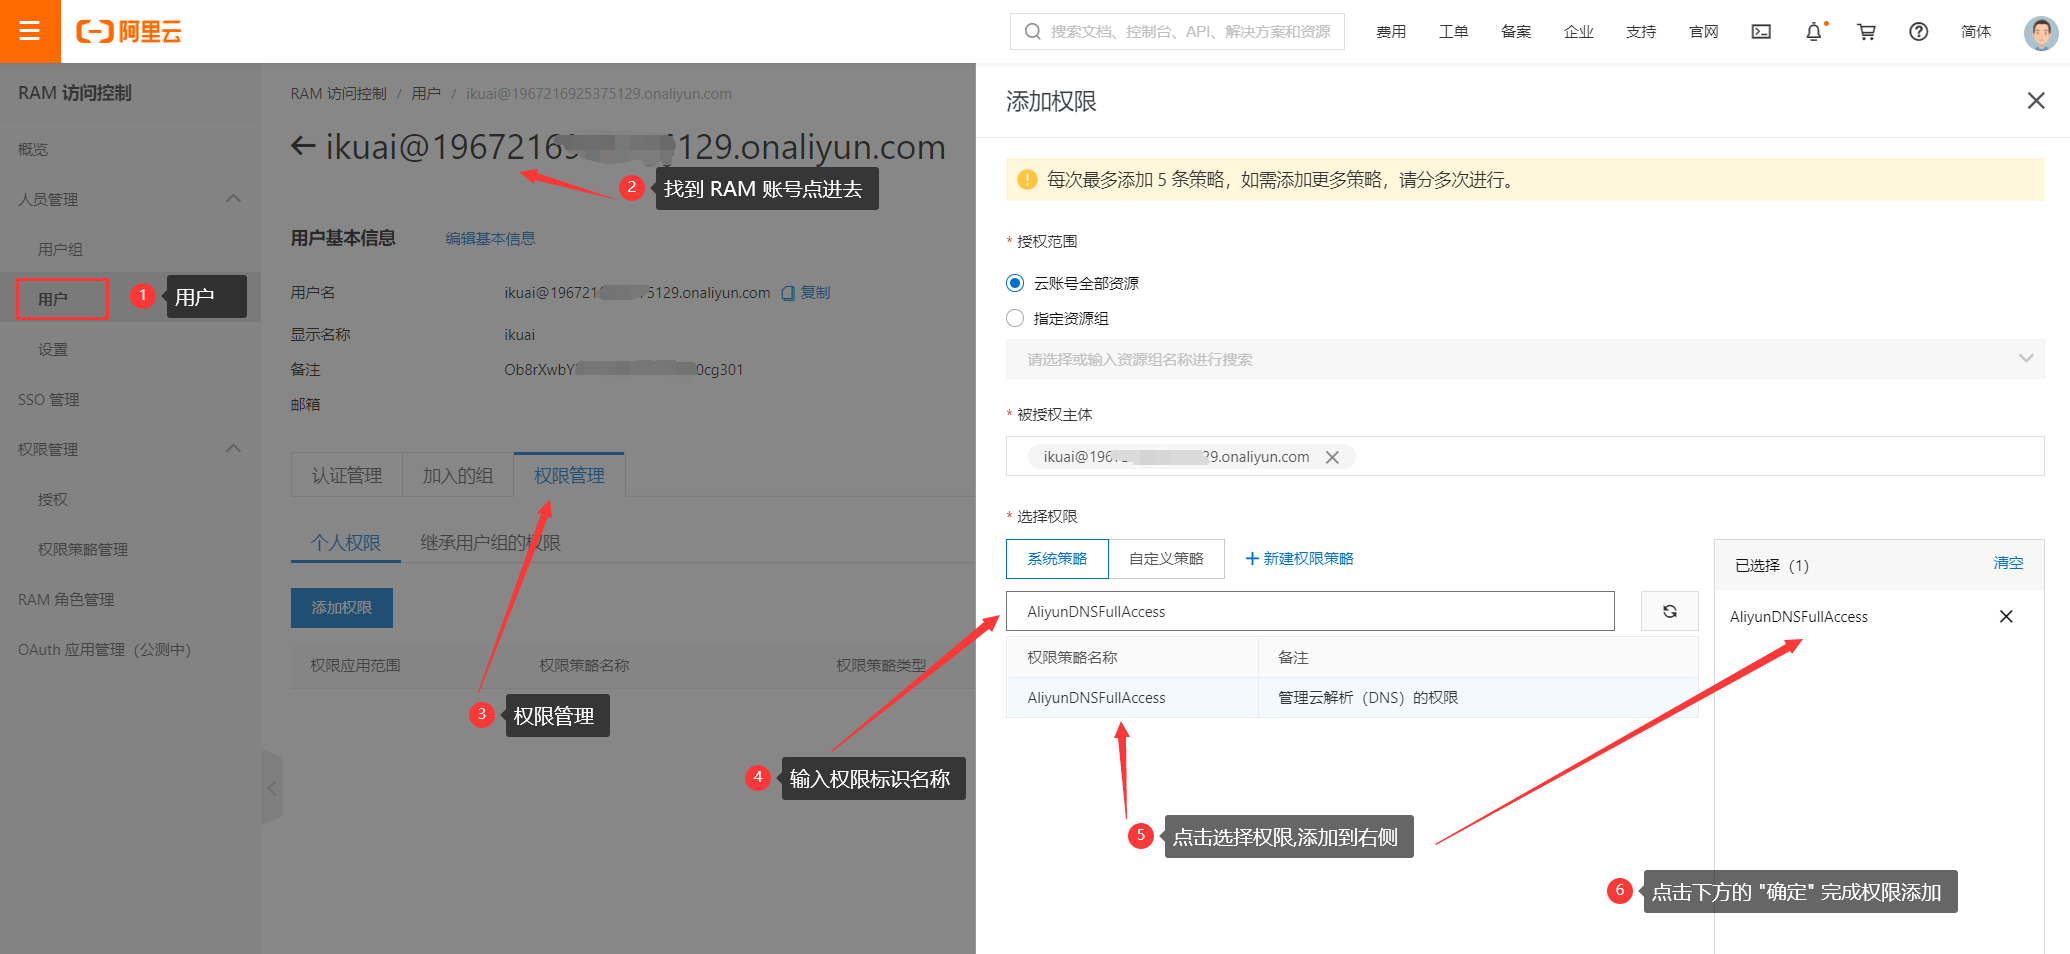This screenshot has height=954, width=2070.
Task: Refresh the policy list
Action: click(1670, 611)
